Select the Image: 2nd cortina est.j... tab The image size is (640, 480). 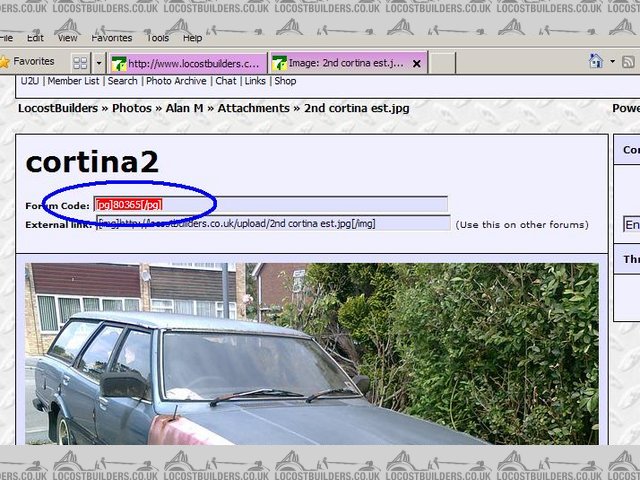click(x=347, y=63)
